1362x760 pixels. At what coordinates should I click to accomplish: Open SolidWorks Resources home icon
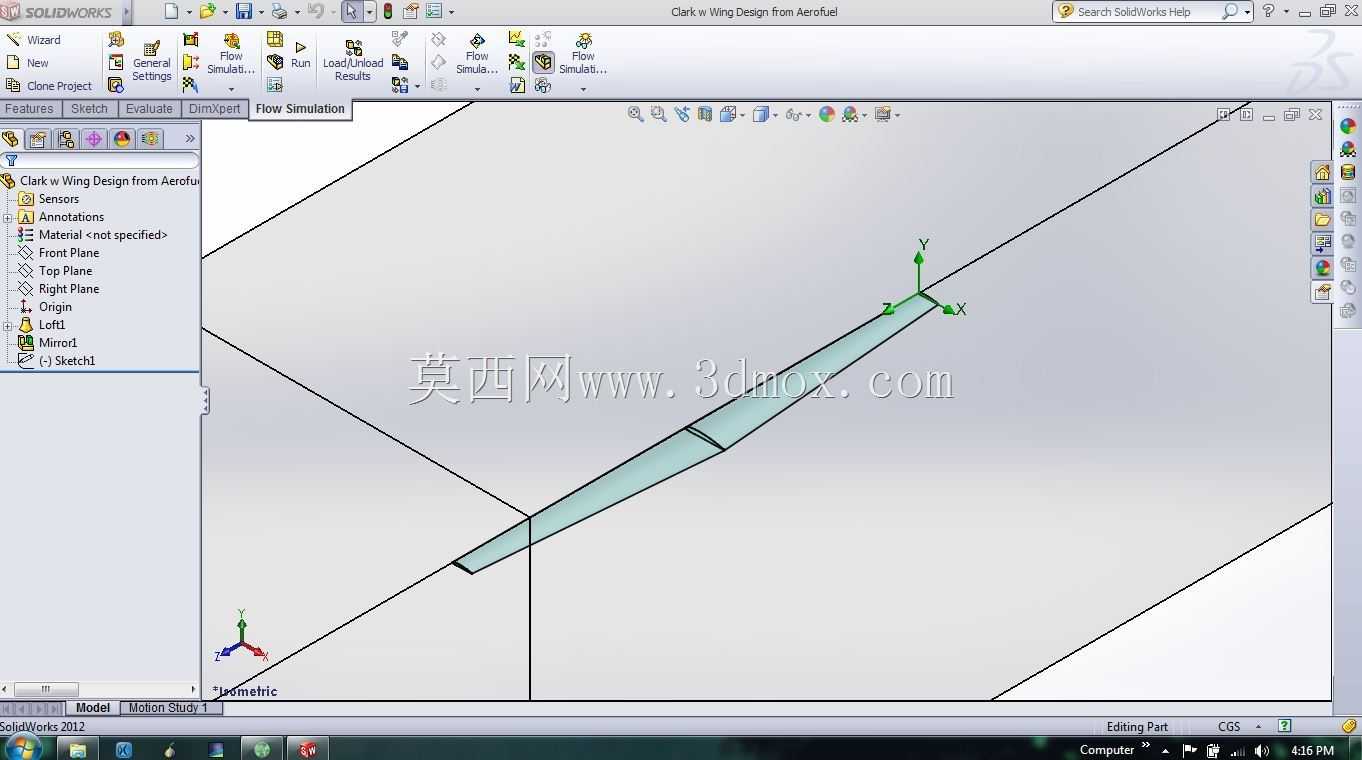point(1322,173)
